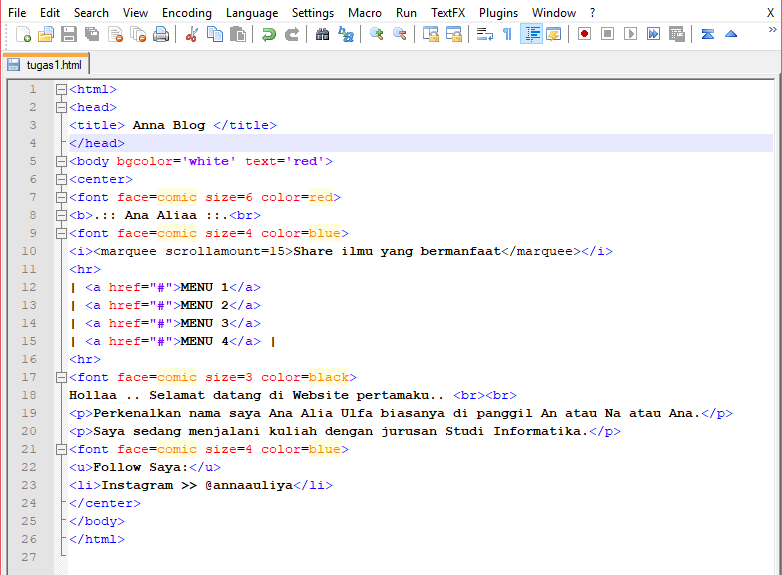Close the current document using the toolbar icon
This screenshot has height=575, width=782.
coord(115,34)
